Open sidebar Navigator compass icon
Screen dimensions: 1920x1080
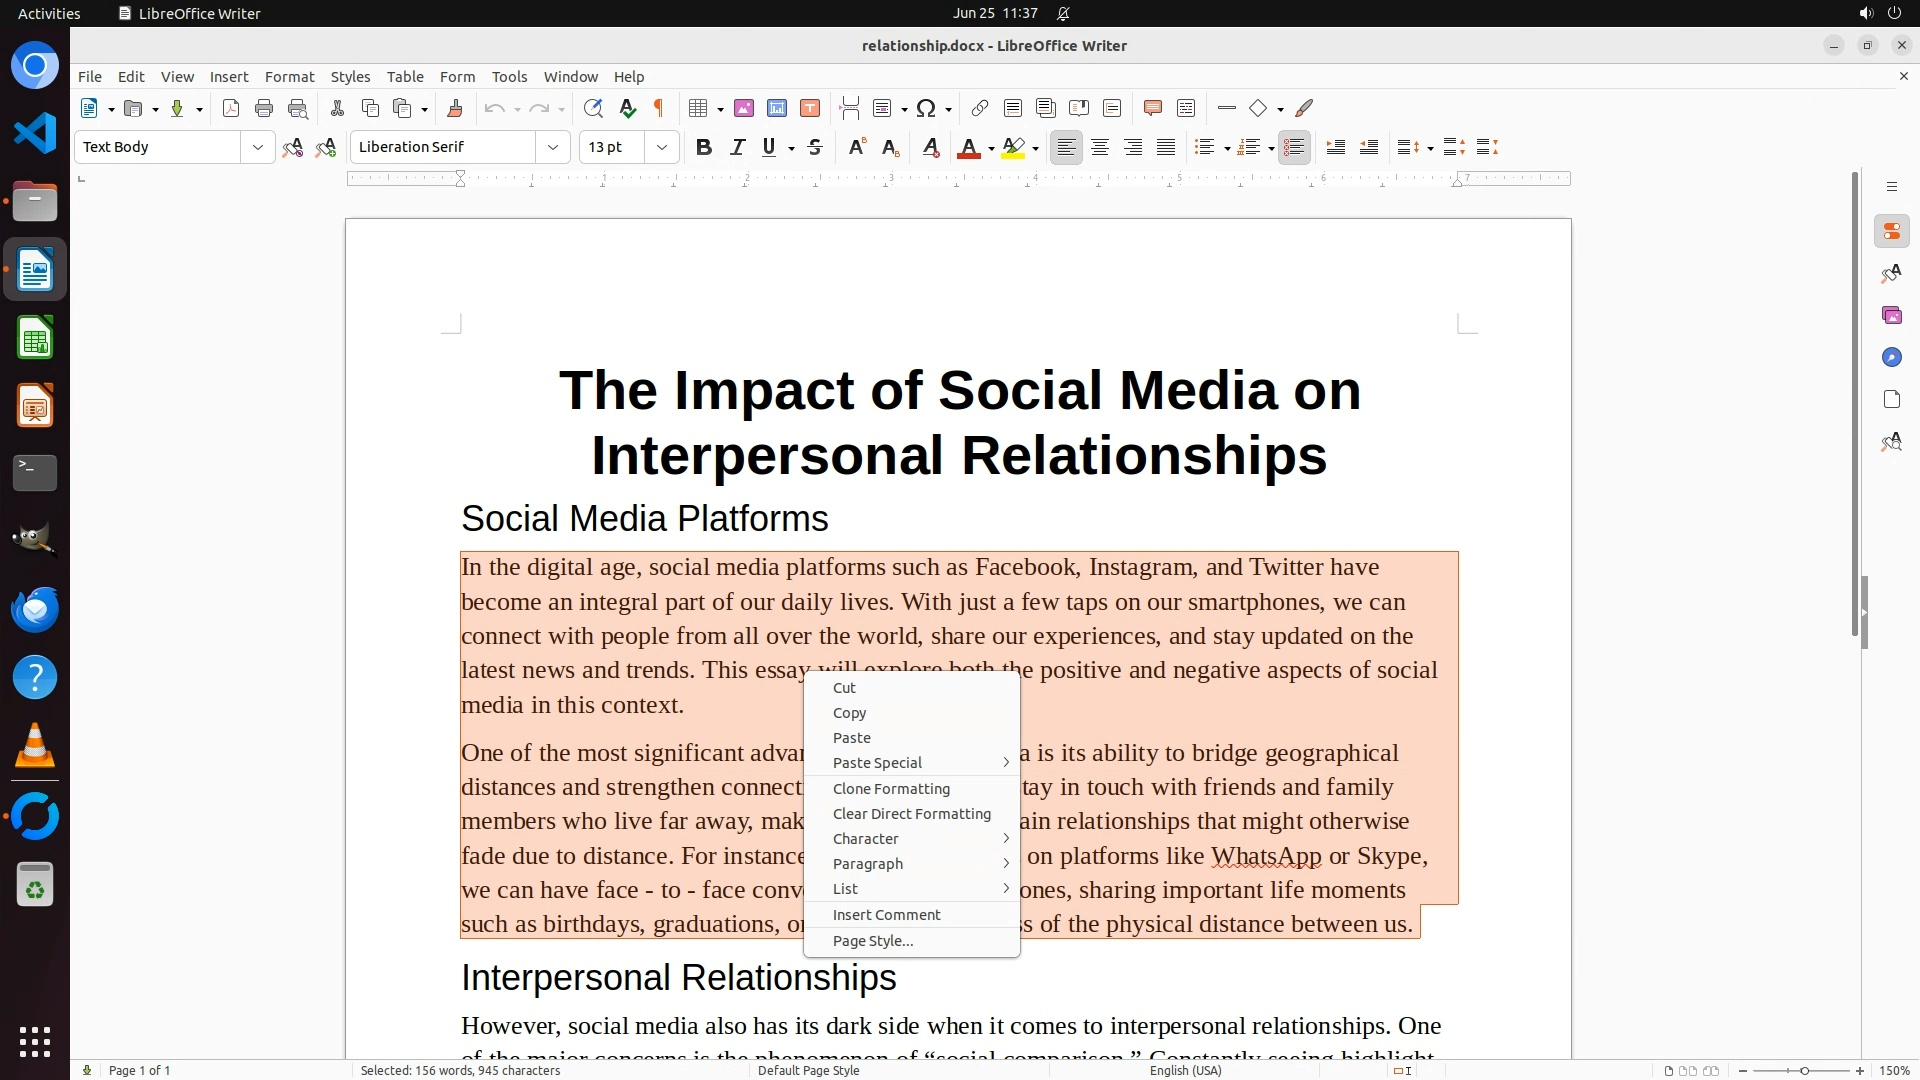click(1891, 358)
